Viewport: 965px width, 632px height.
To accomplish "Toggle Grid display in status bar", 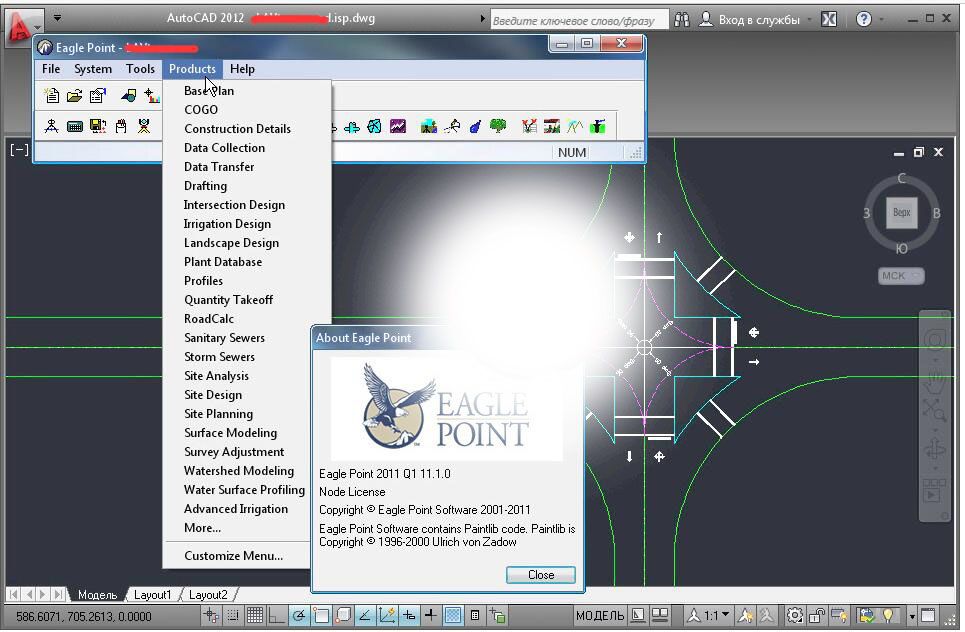I will 255,615.
